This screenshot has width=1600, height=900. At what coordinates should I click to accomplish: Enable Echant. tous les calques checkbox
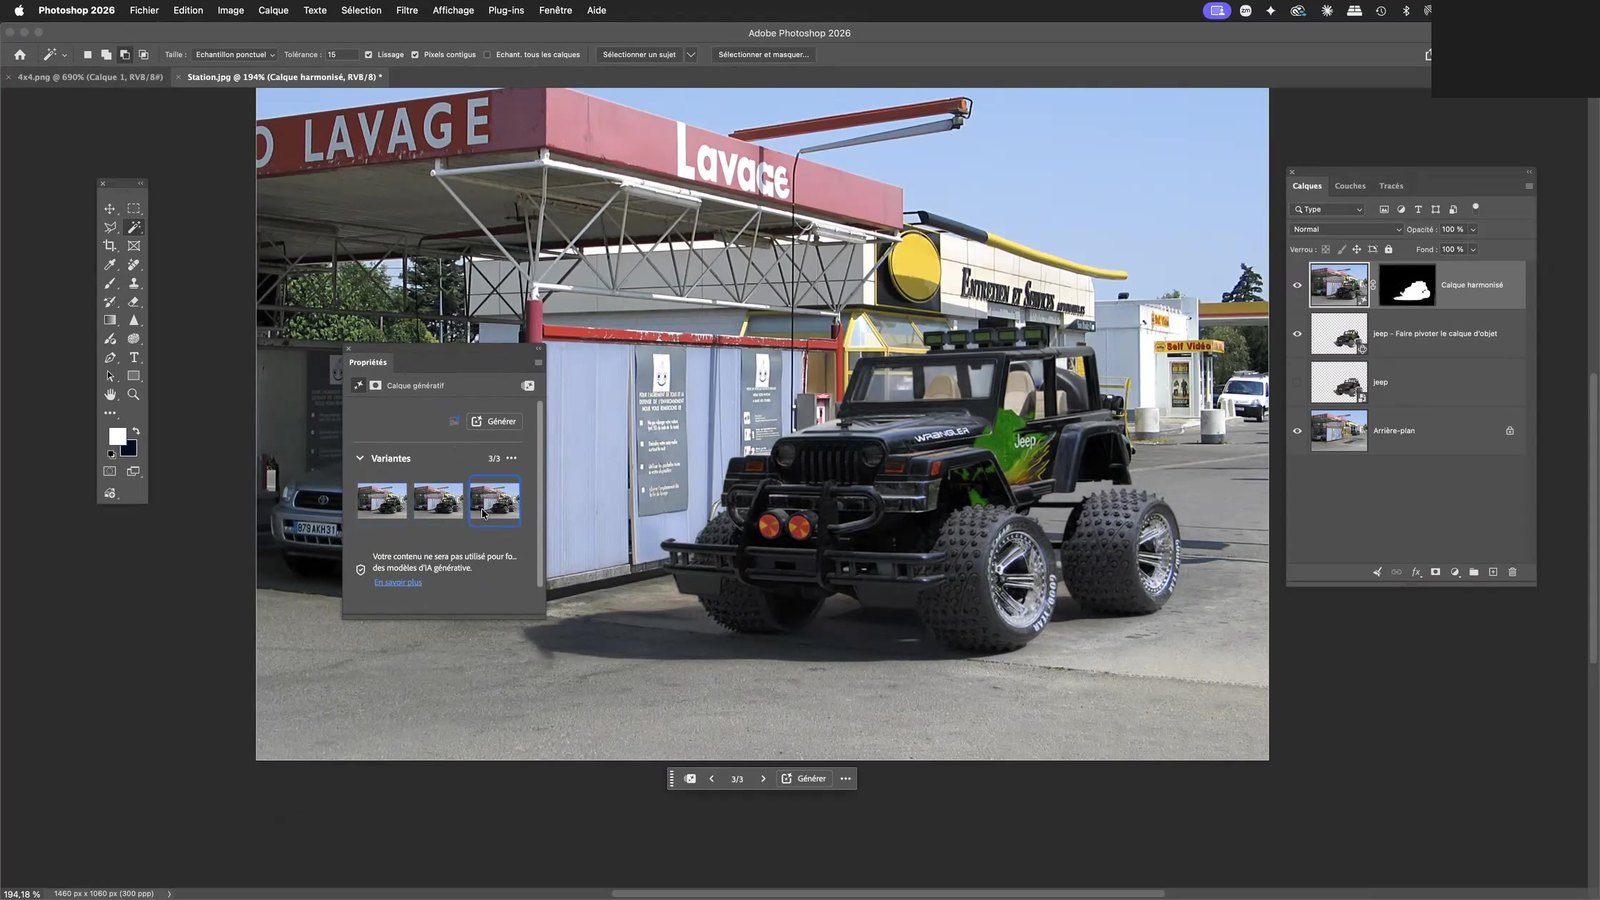coord(487,55)
